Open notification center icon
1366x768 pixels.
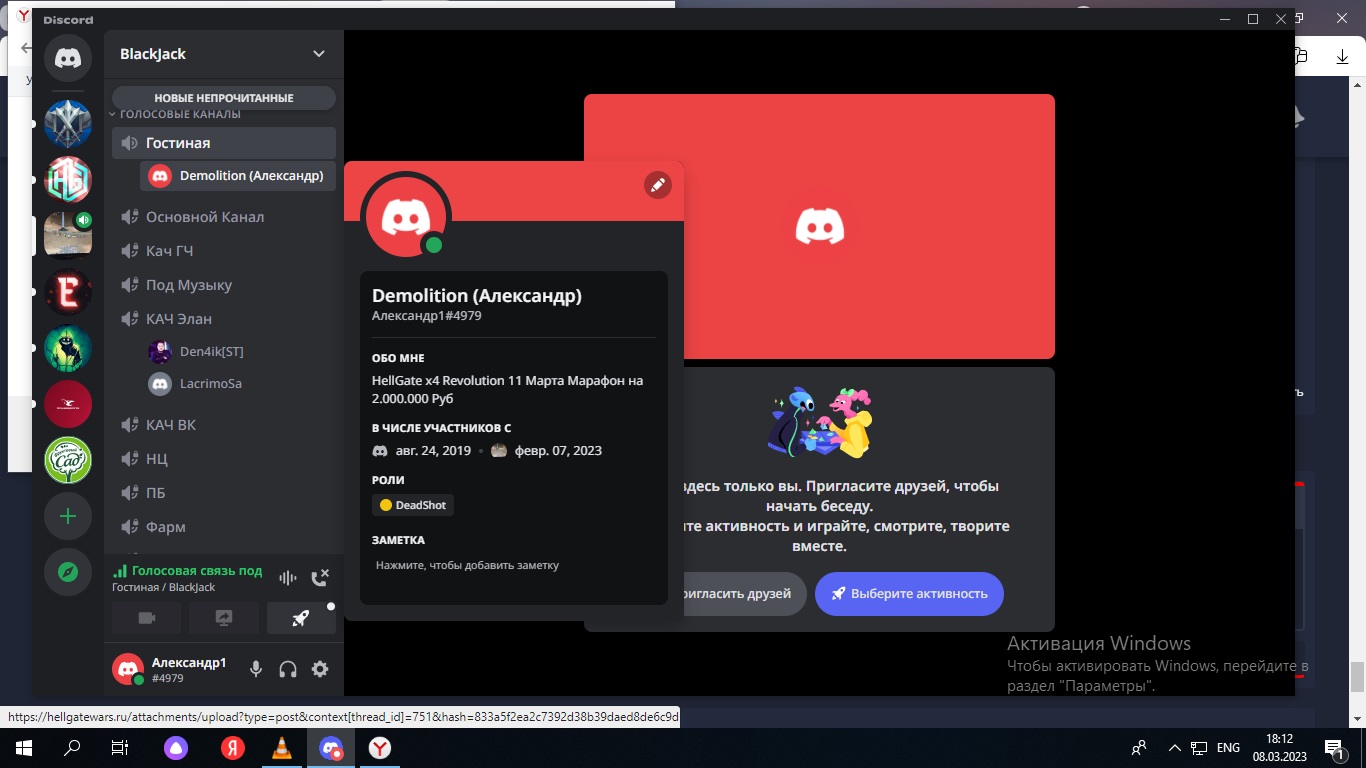pos(1334,747)
